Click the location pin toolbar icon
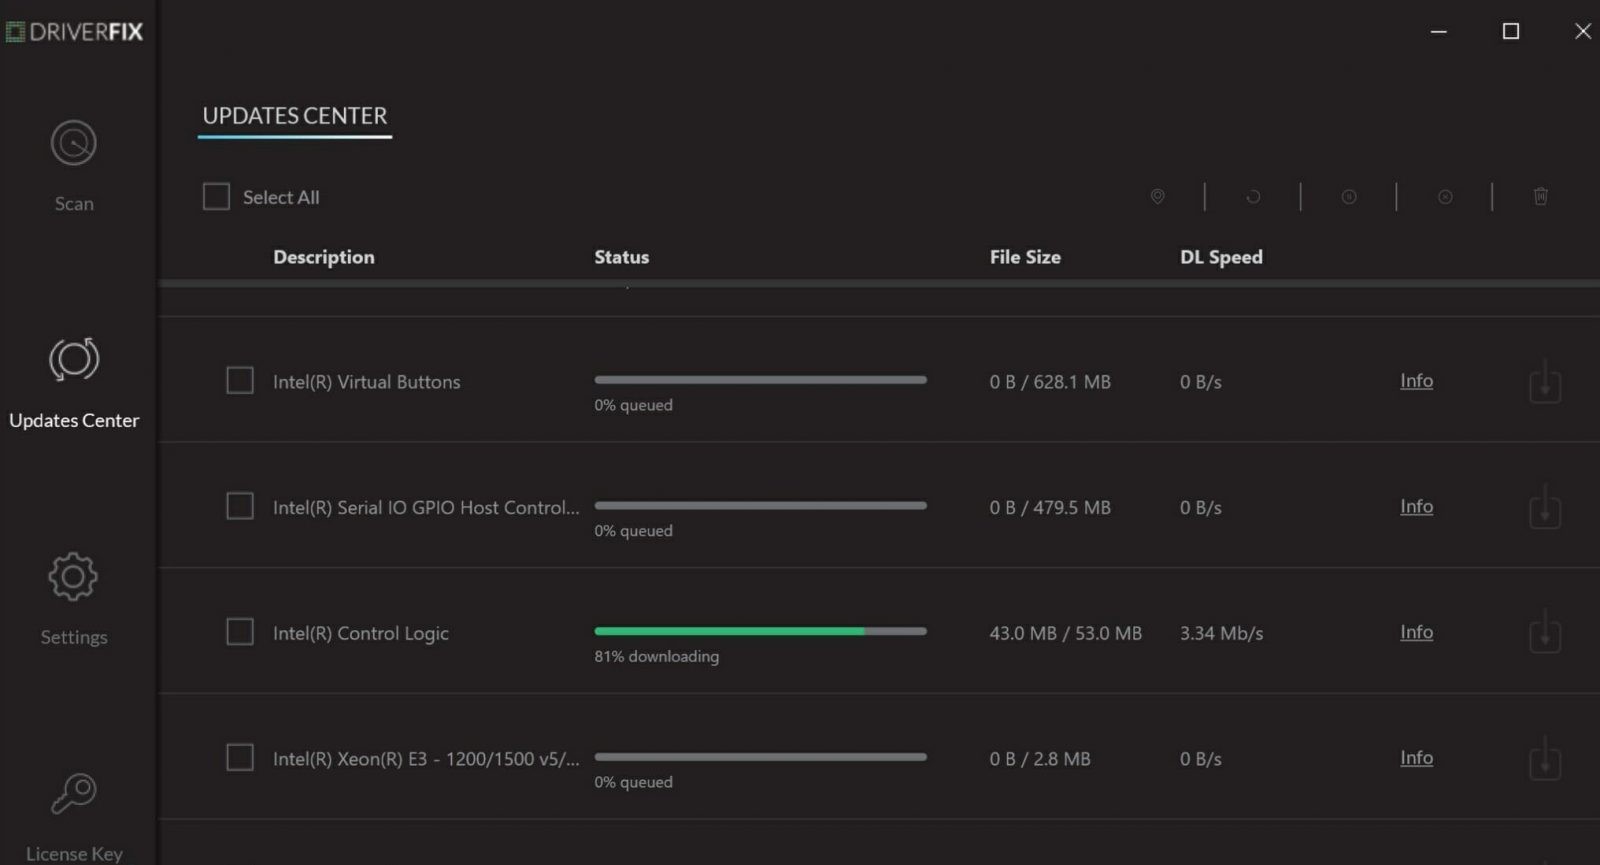Image resolution: width=1600 pixels, height=865 pixels. (x=1157, y=196)
